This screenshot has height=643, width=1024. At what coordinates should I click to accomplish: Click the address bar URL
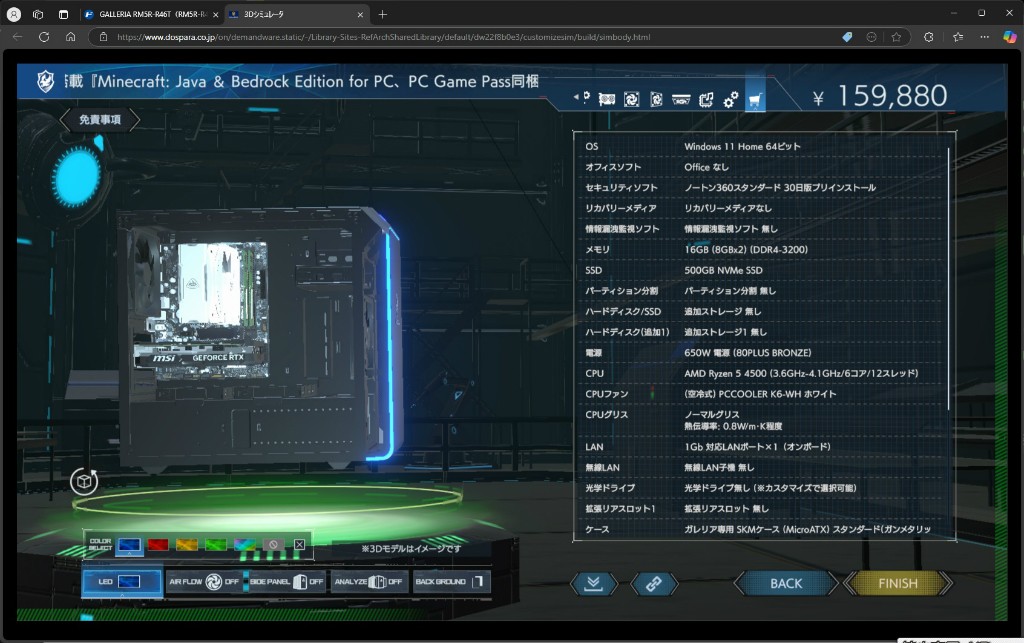(384, 37)
